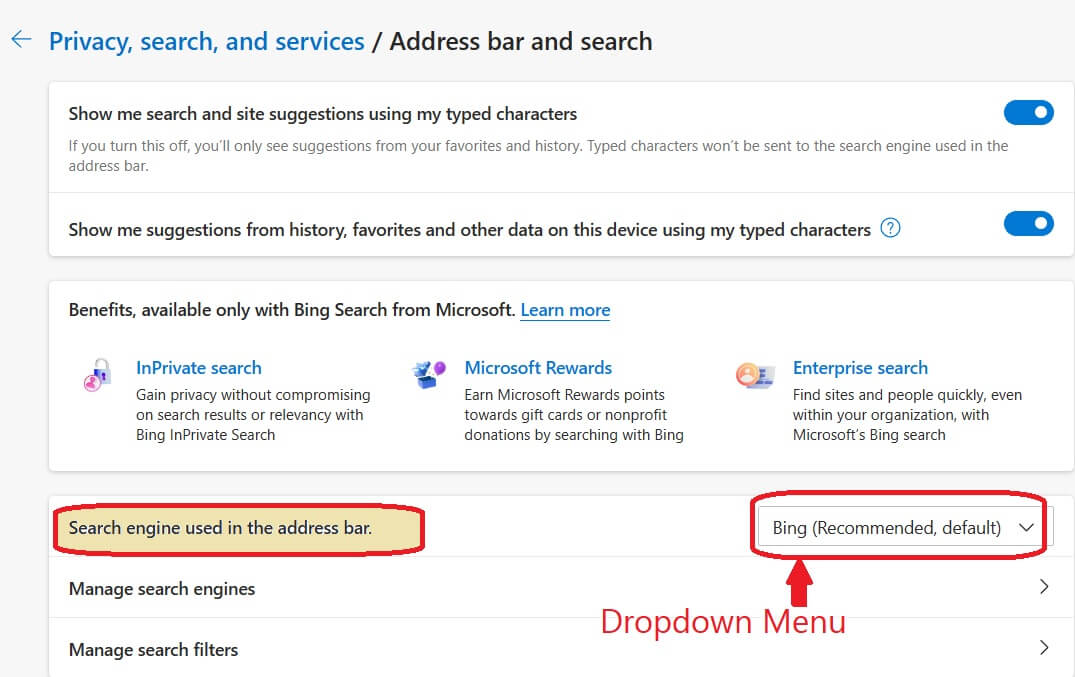Screen dimensions: 1075x677
Task: Open the Learn more link about Bing benefits
Action: click(x=565, y=310)
